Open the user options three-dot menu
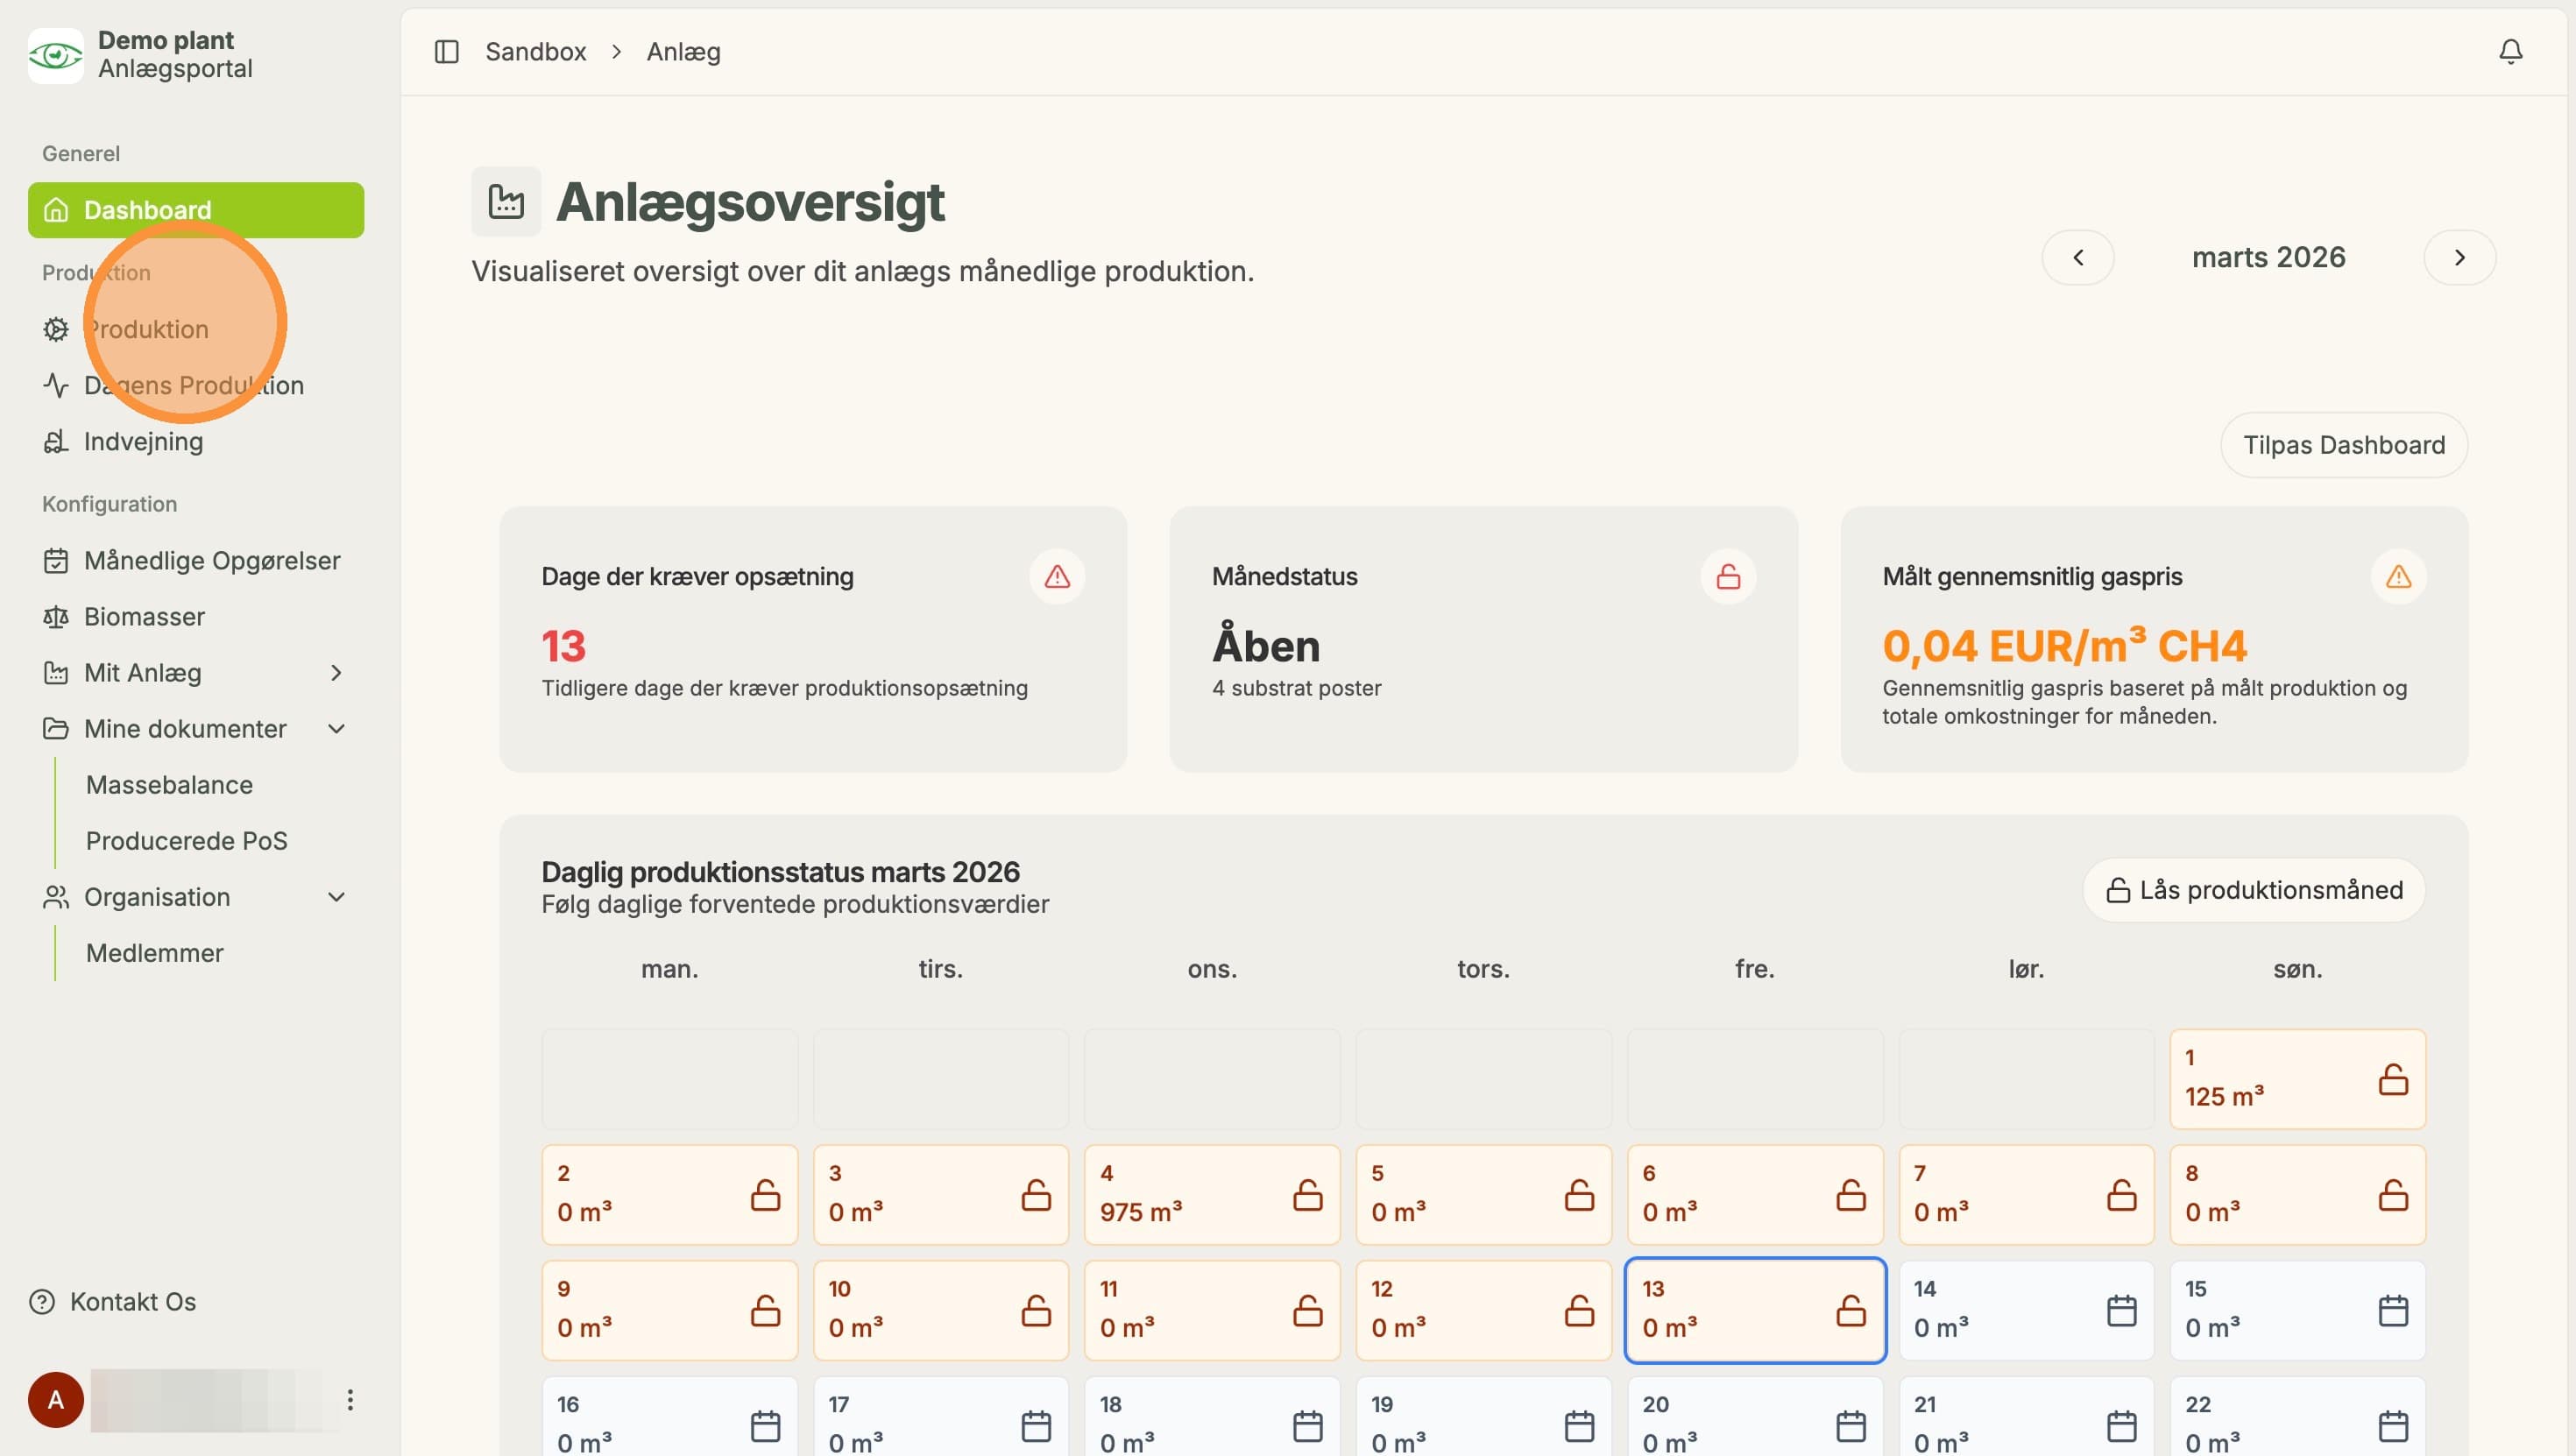Viewport: 2576px width, 1456px height. click(350, 1400)
